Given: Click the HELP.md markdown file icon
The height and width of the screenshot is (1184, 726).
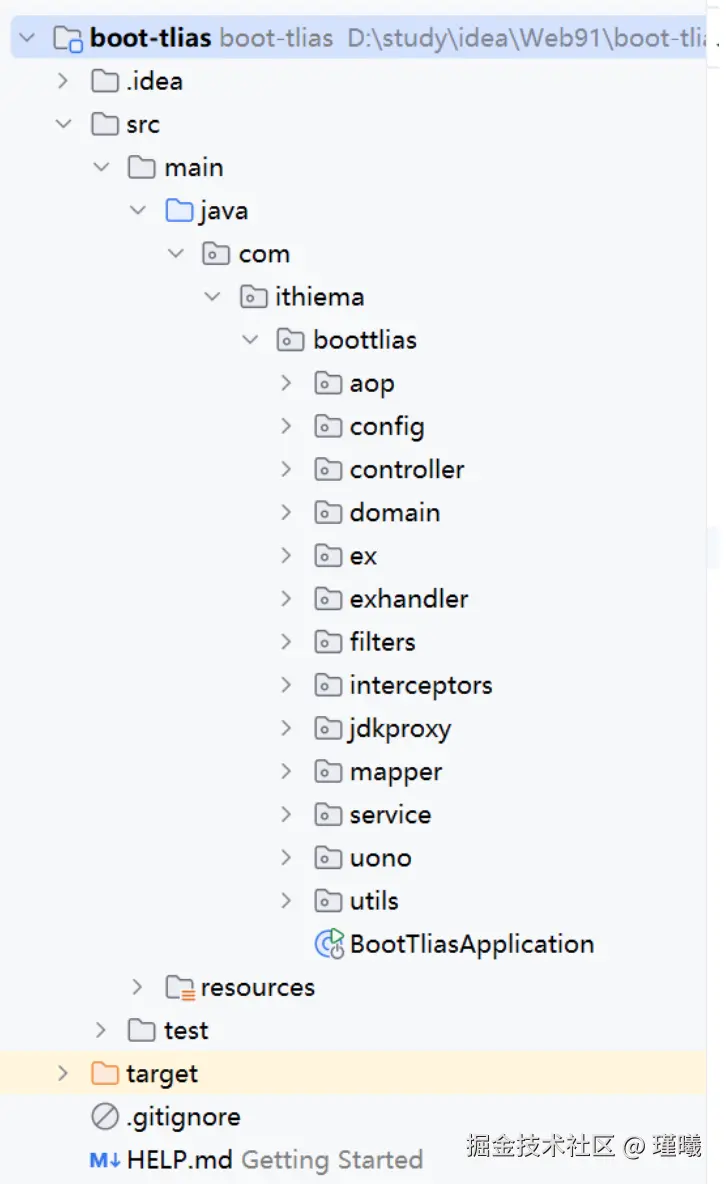Looking at the screenshot, I should click(105, 1160).
